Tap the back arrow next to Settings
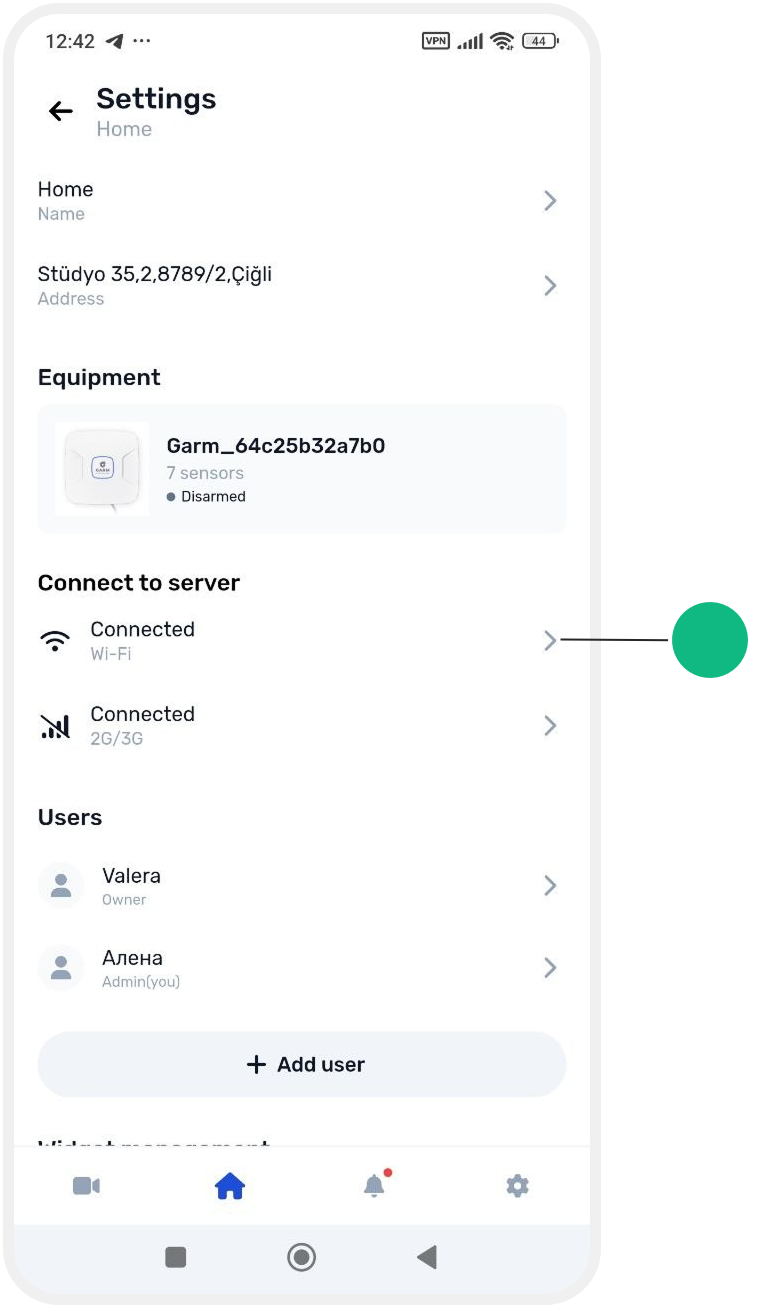 point(61,111)
